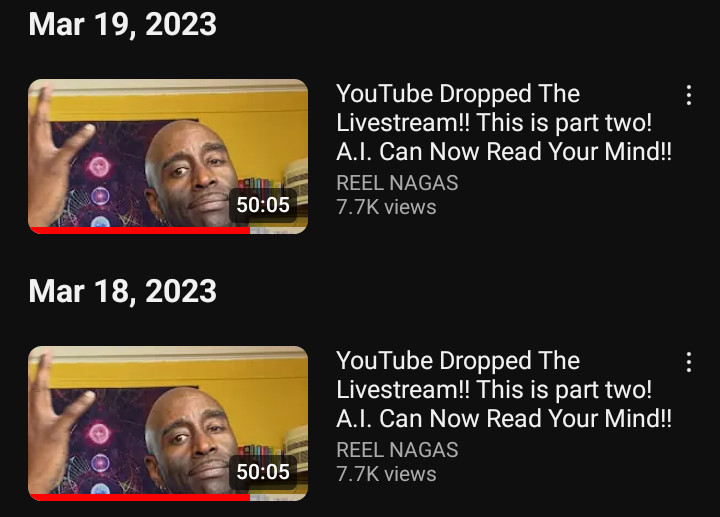This screenshot has height=517, width=720.
Task: Click red watch-progress bar on Mar 18 thumbnail
Action: pyautogui.click(x=139, y=497)
